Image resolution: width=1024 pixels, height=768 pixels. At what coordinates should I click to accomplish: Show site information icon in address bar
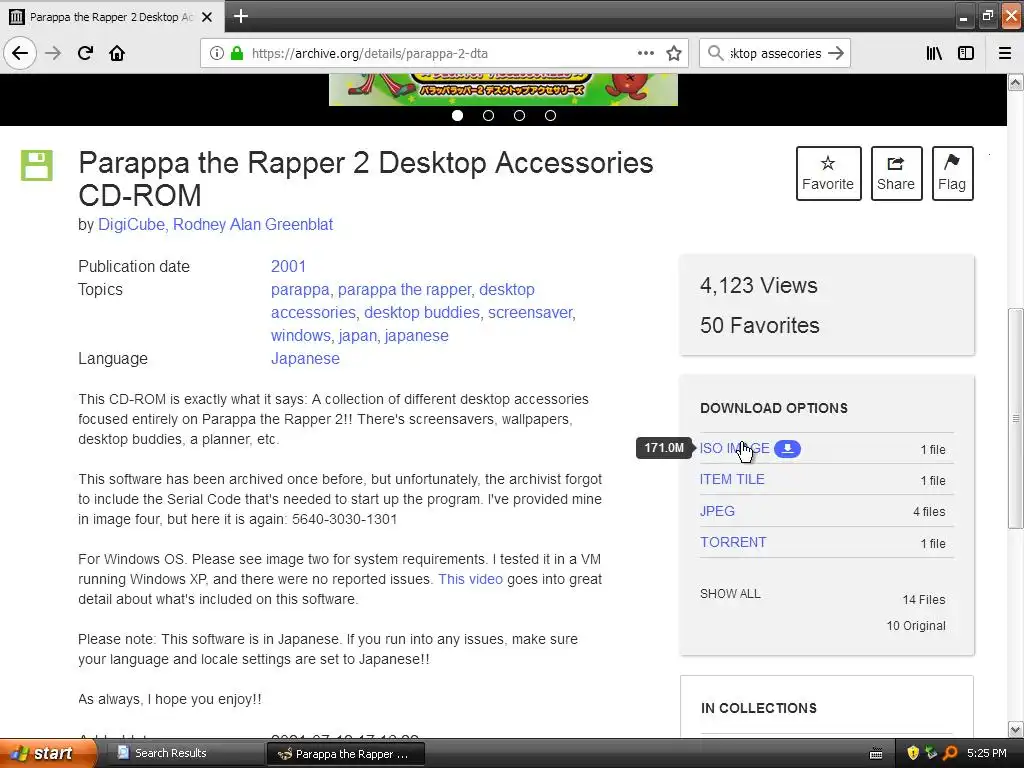[217, 53]
